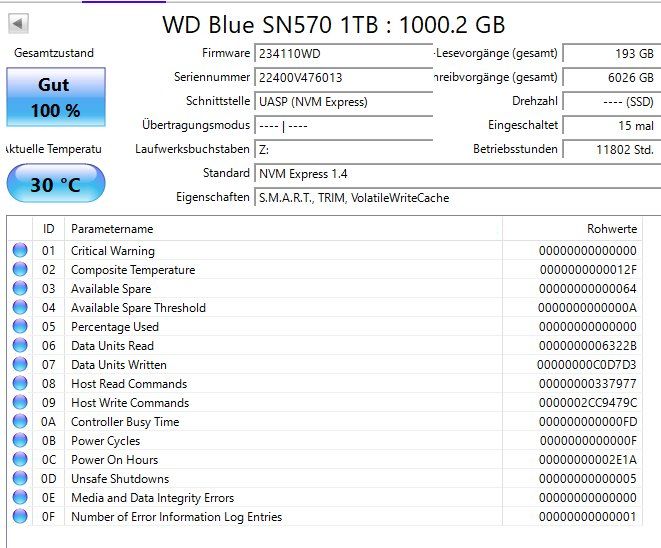Select the status orb for Host Write Commands

coord(20,403)
